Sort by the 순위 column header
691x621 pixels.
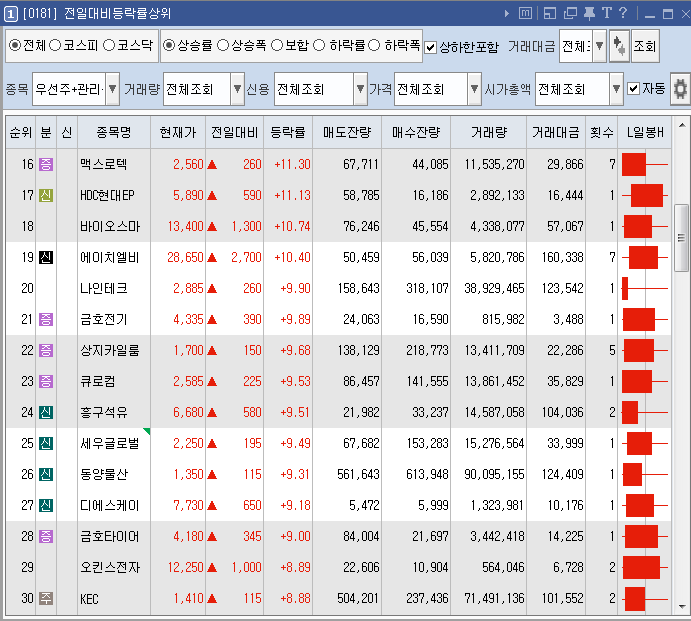coord(21,132)
